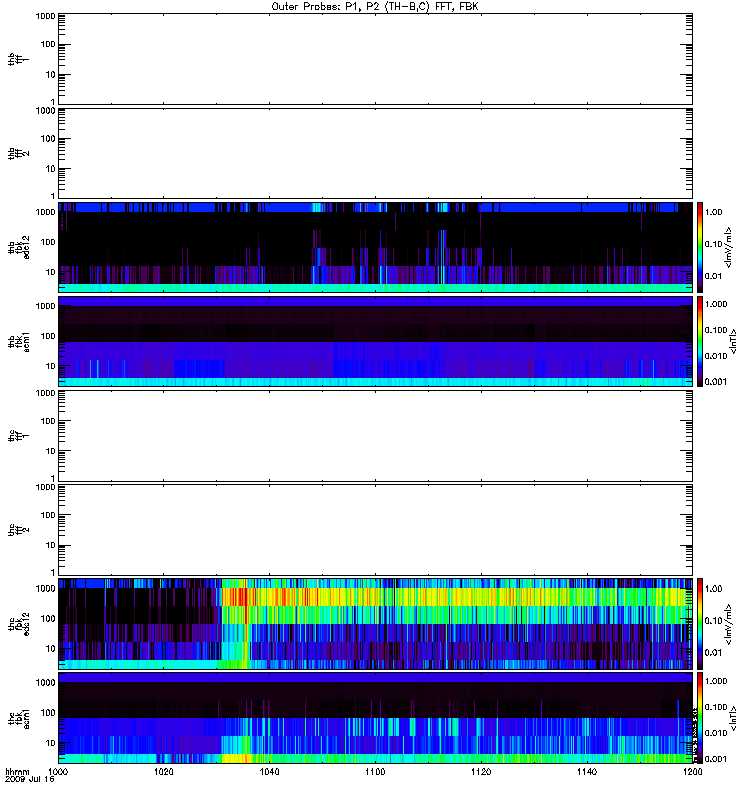Select the empty thb fff 1 panel

[x=375, y=59]
